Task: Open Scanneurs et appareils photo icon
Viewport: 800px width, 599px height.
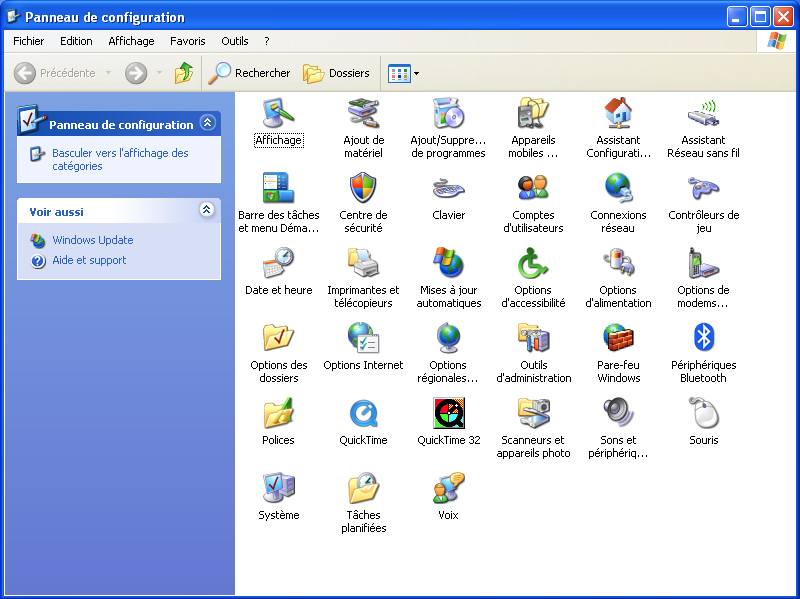Action: point(533,413)
